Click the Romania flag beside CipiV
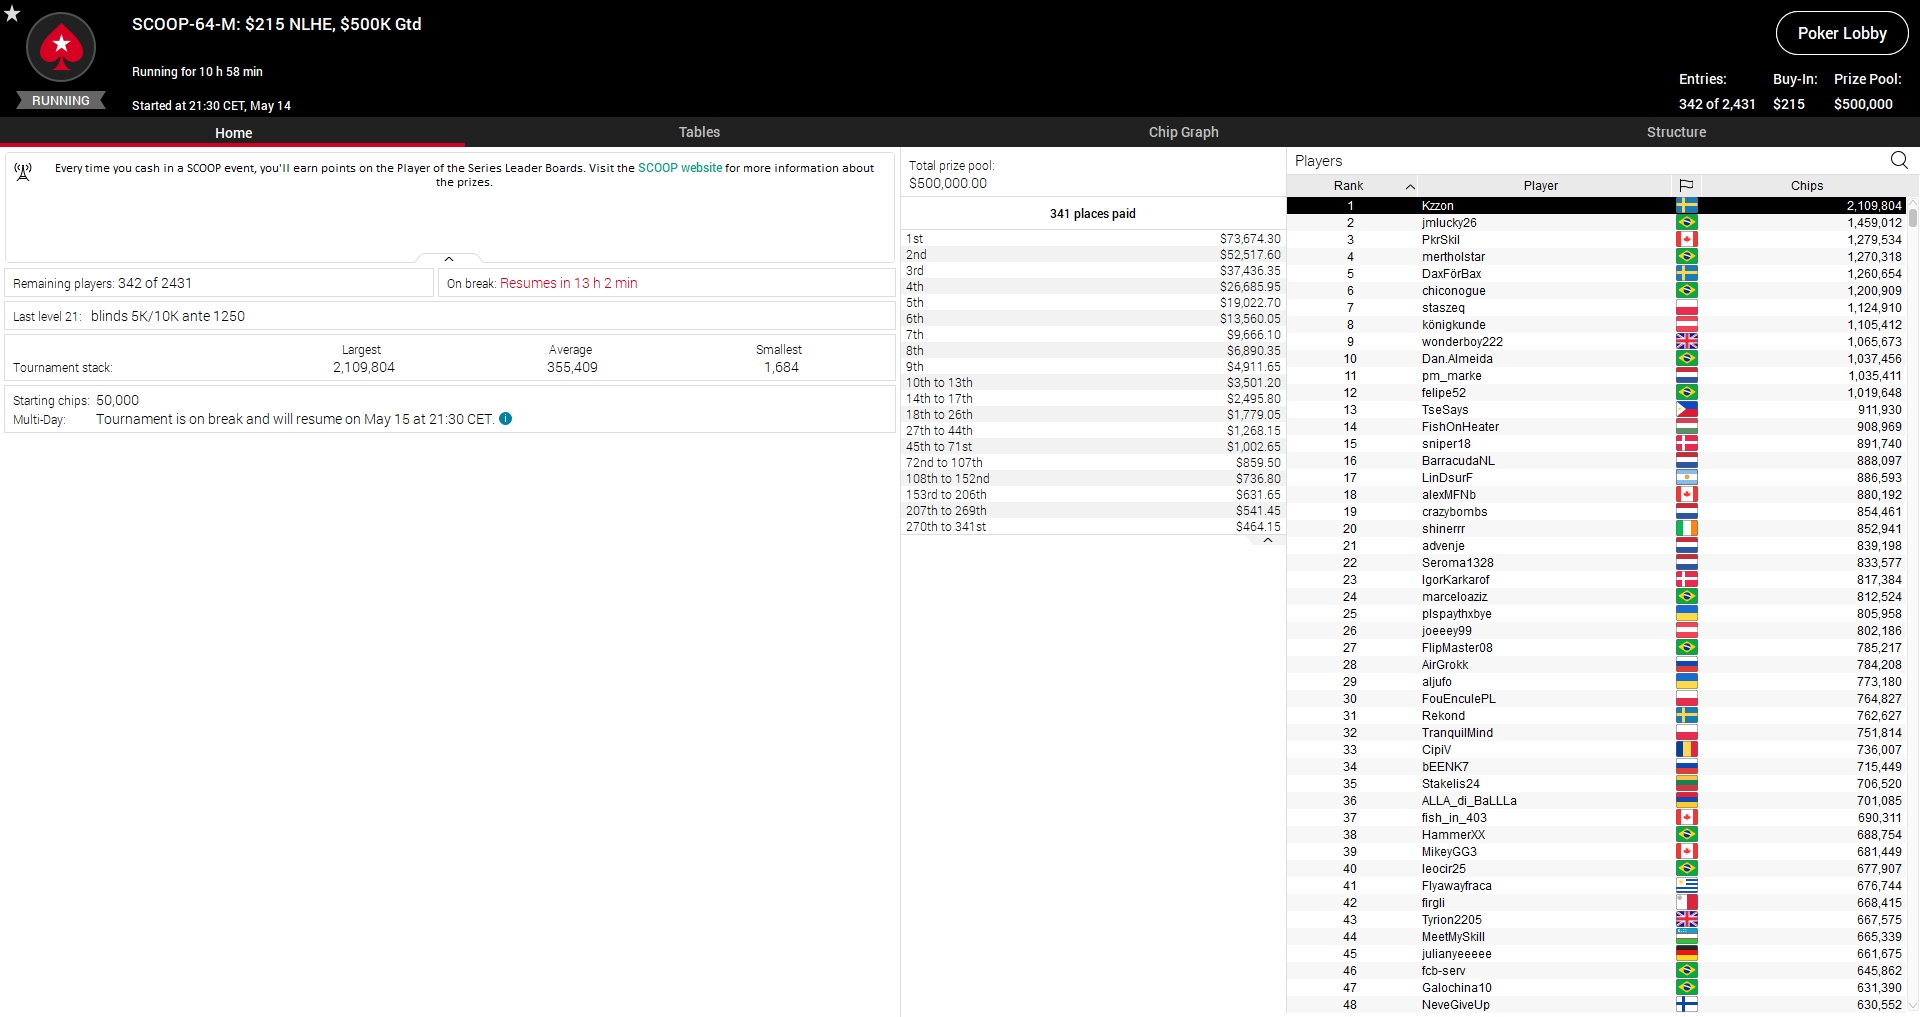The height and width of the screenshot is (1017, 1920). (x=1687, y=750)
